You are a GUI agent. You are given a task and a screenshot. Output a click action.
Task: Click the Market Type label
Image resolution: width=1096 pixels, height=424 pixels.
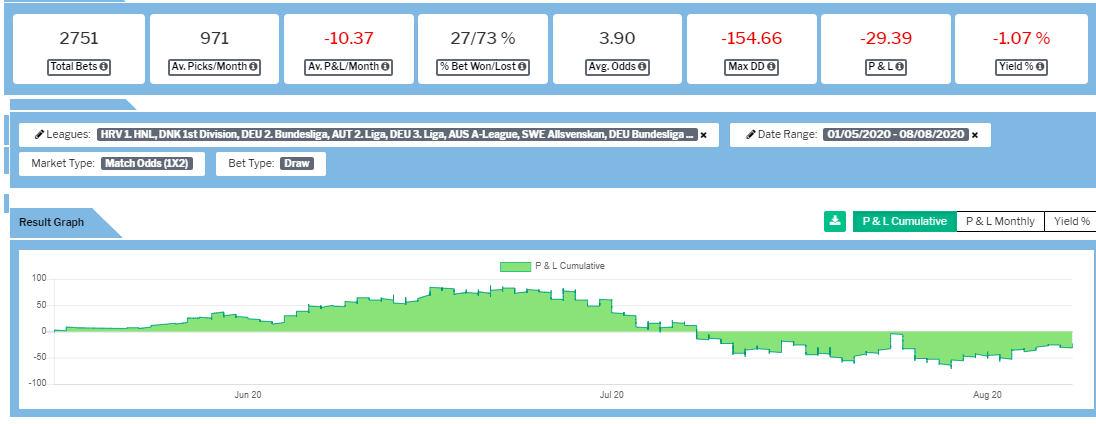(x=63, y=164)
